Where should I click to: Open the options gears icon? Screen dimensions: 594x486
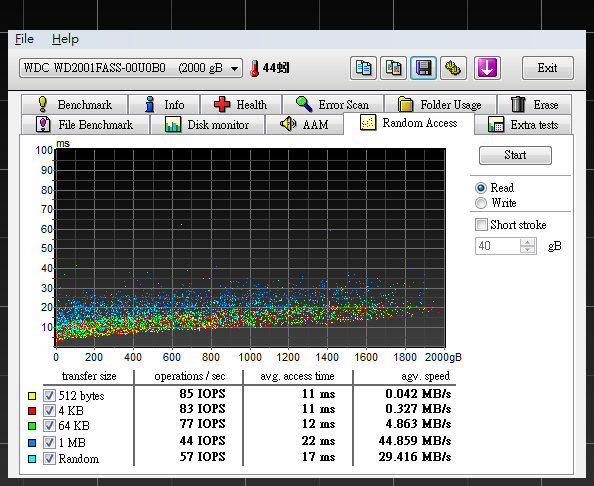pyautogui.click(x=453, y=68)
